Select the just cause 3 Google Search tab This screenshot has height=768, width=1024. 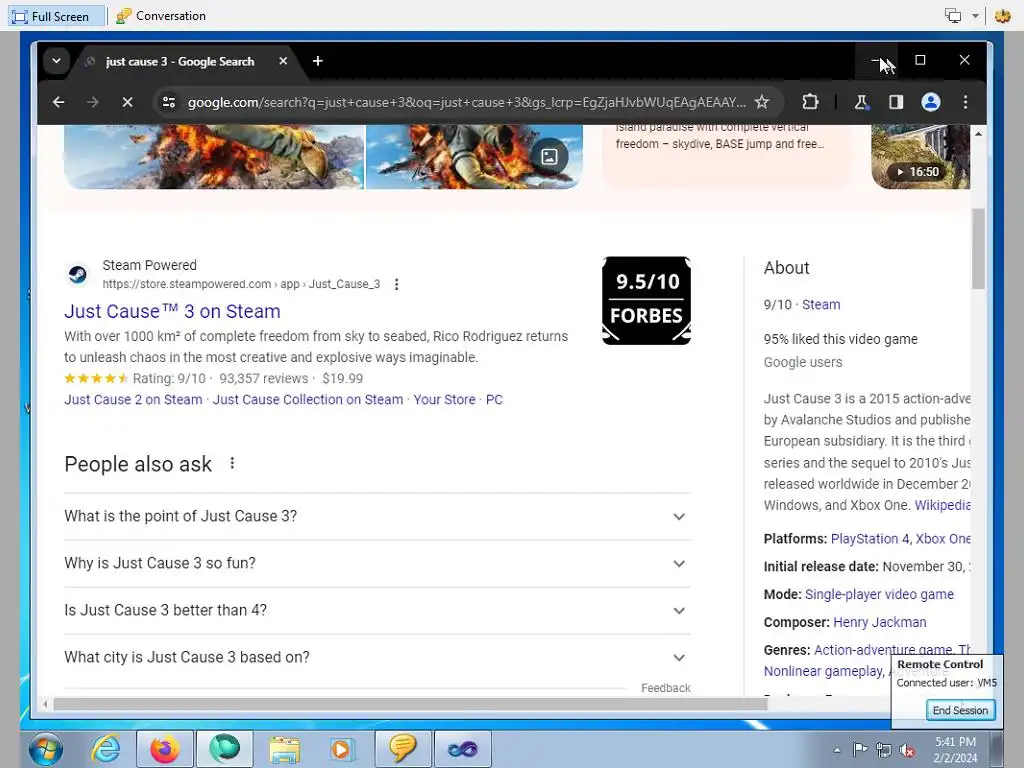pos(180,61)
